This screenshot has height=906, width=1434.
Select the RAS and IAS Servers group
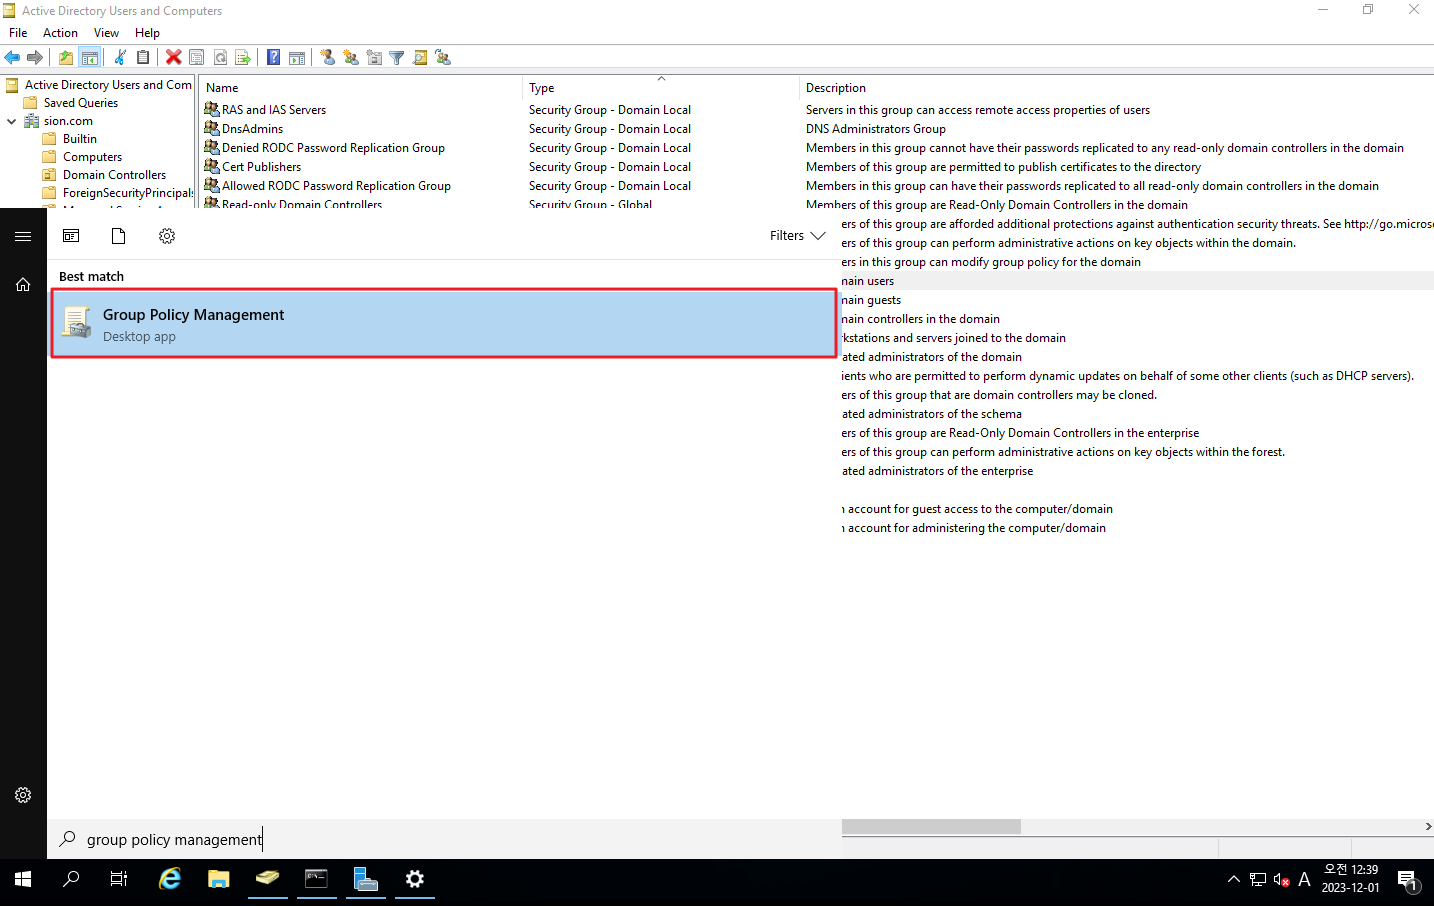click(274, 110)
